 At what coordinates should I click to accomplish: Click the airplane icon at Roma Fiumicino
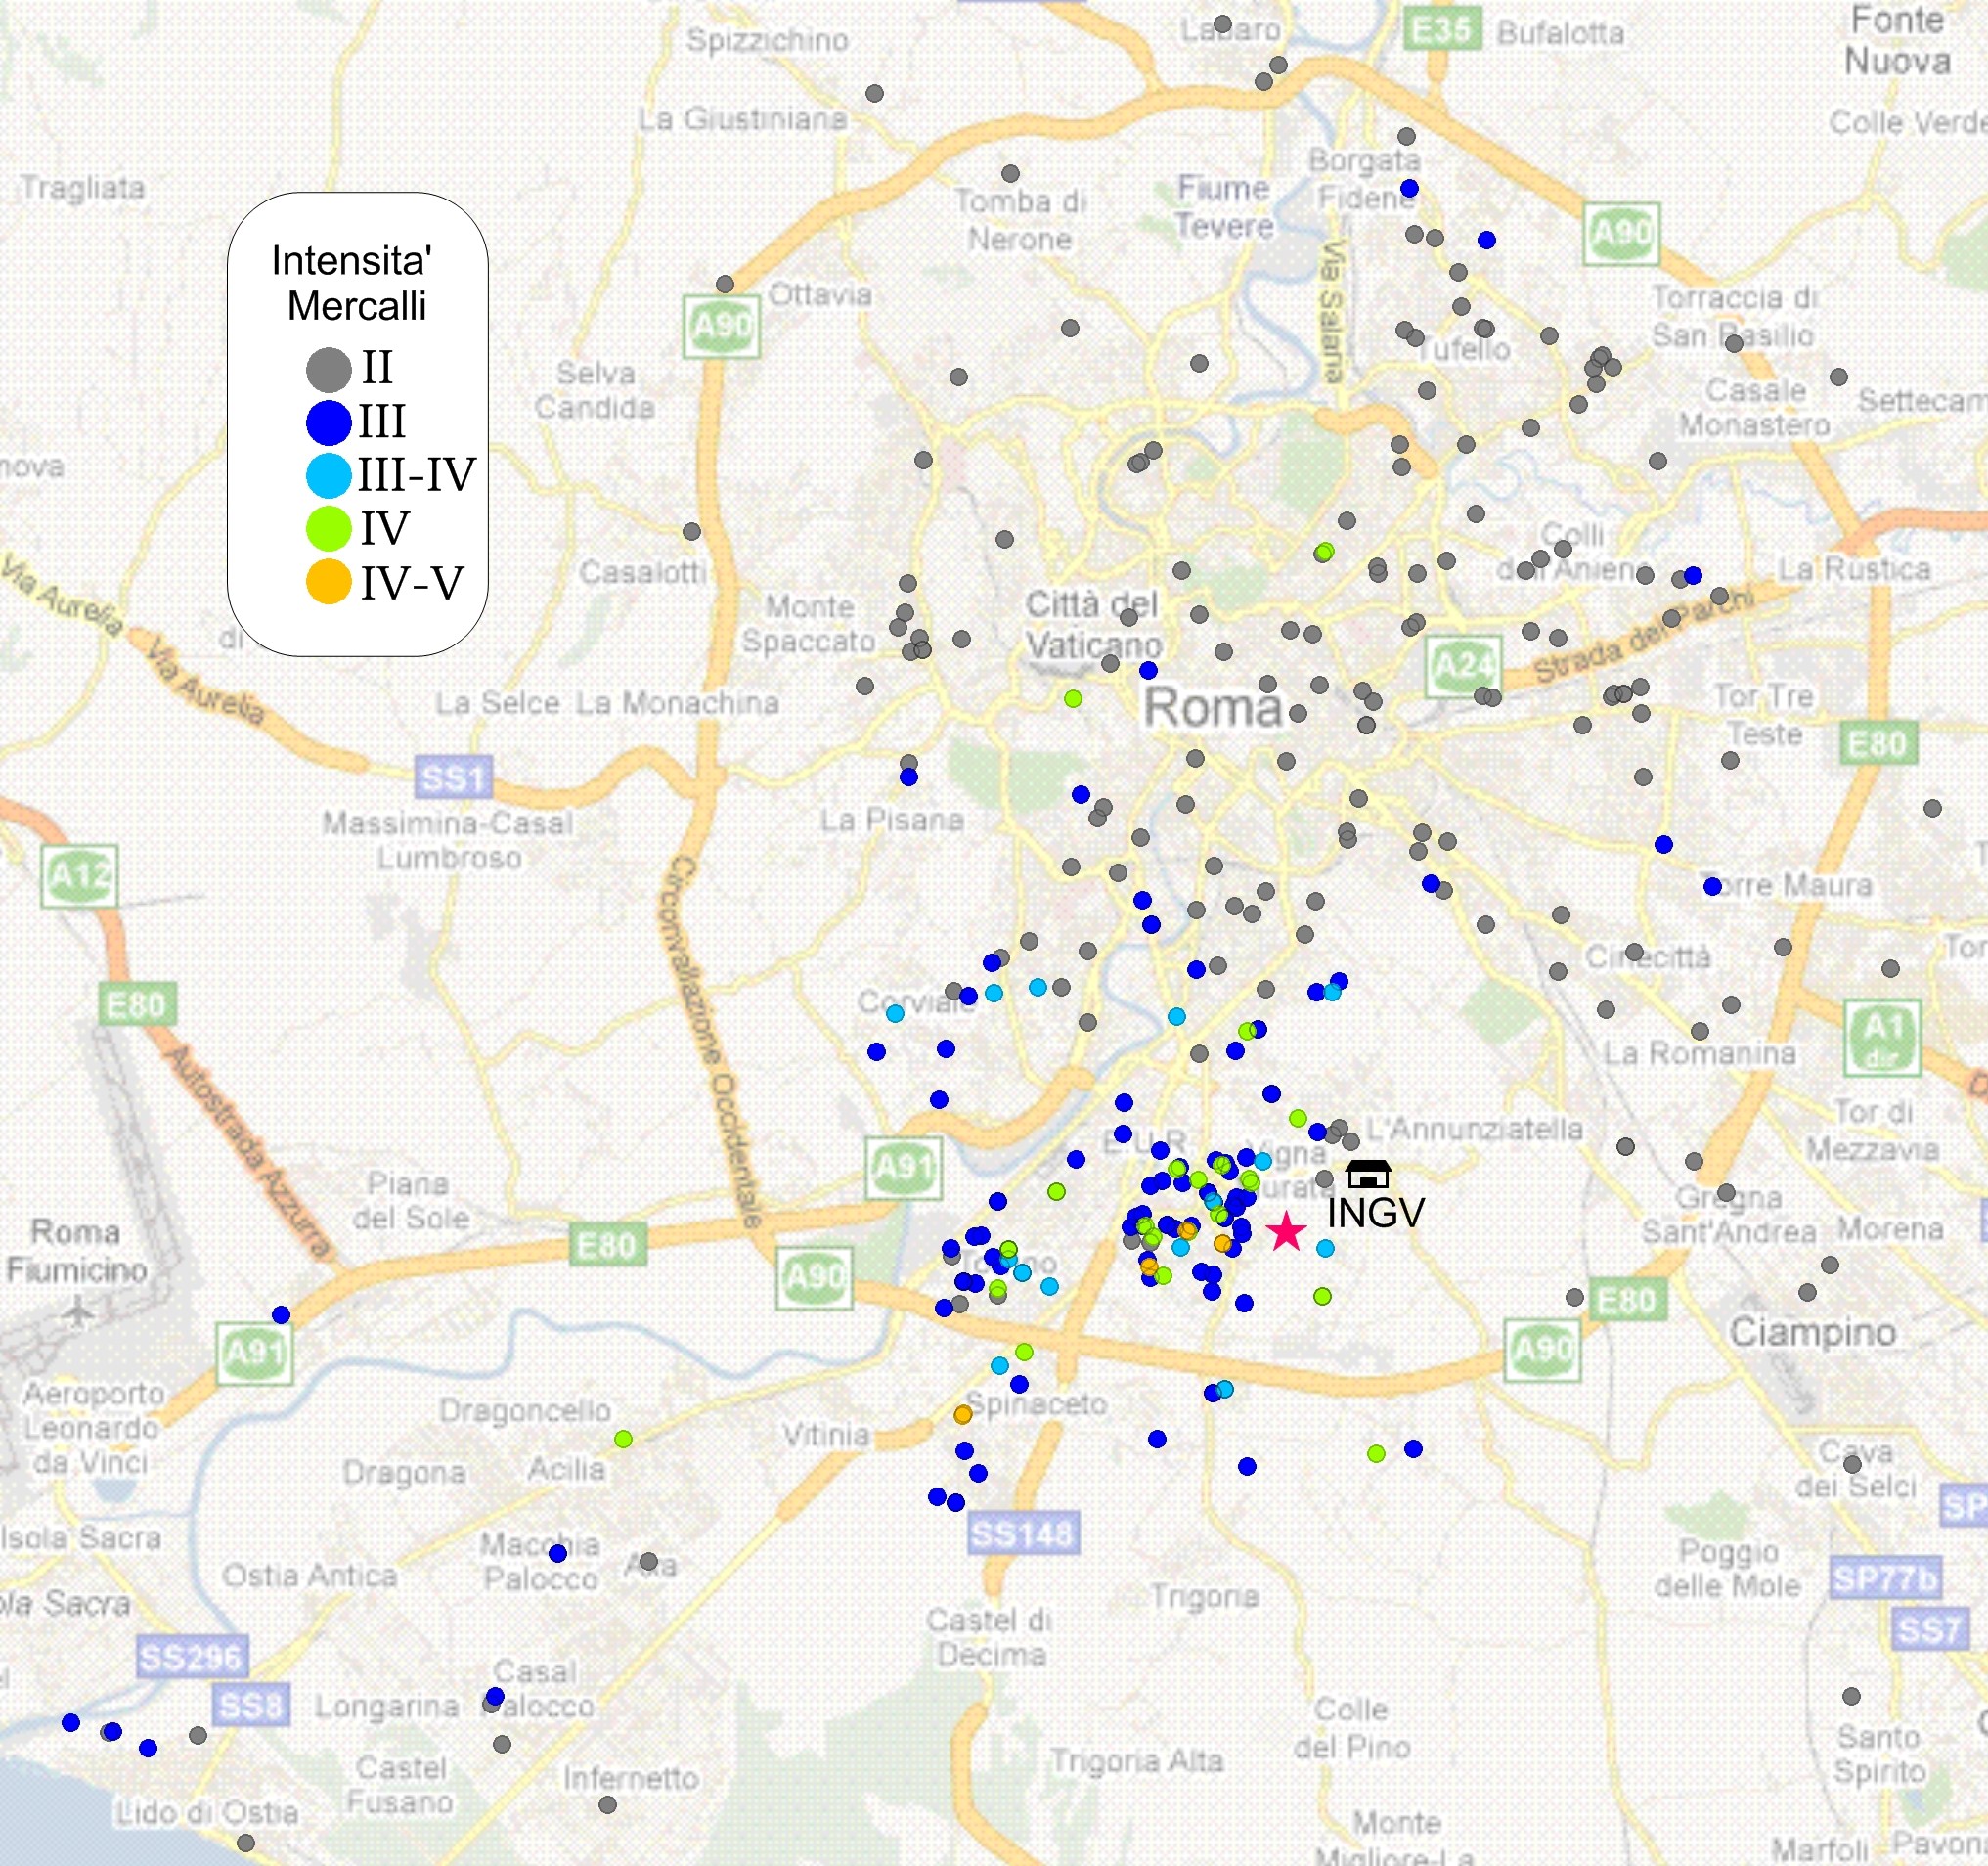click(77, 1310)
